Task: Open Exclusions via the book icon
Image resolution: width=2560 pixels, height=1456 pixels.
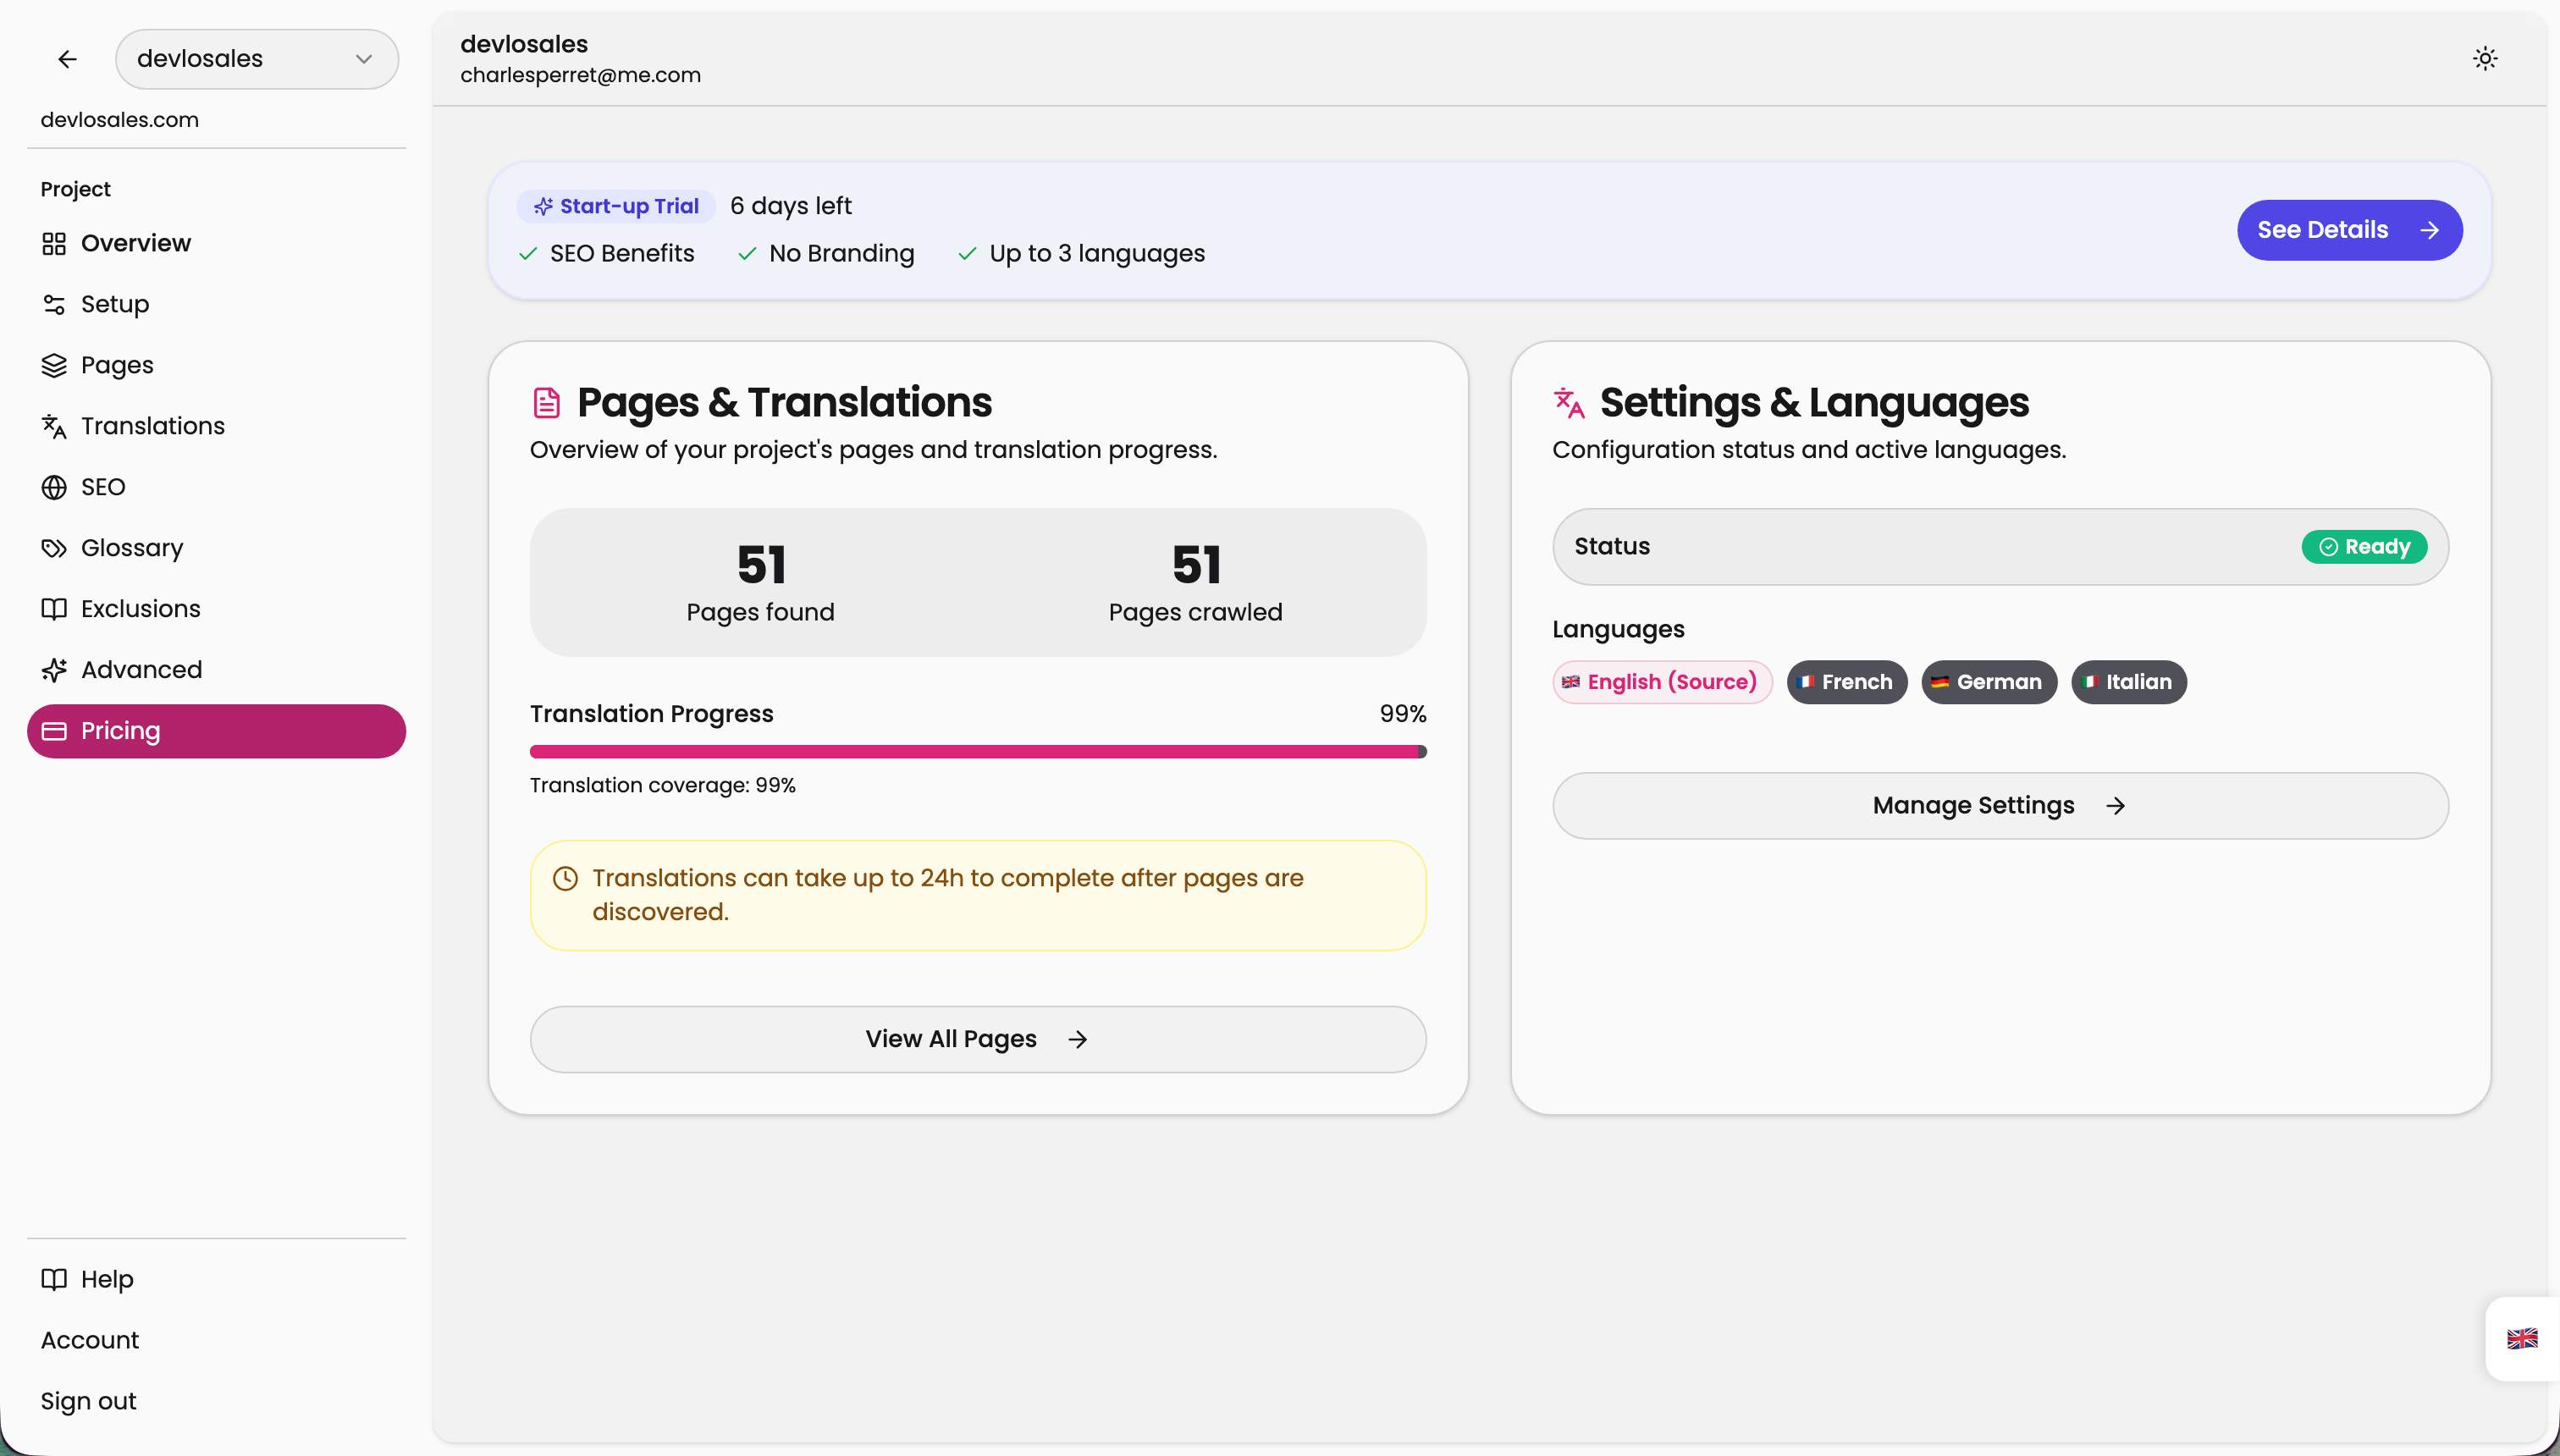Action: pyautogui.click(x=55, y=608)
